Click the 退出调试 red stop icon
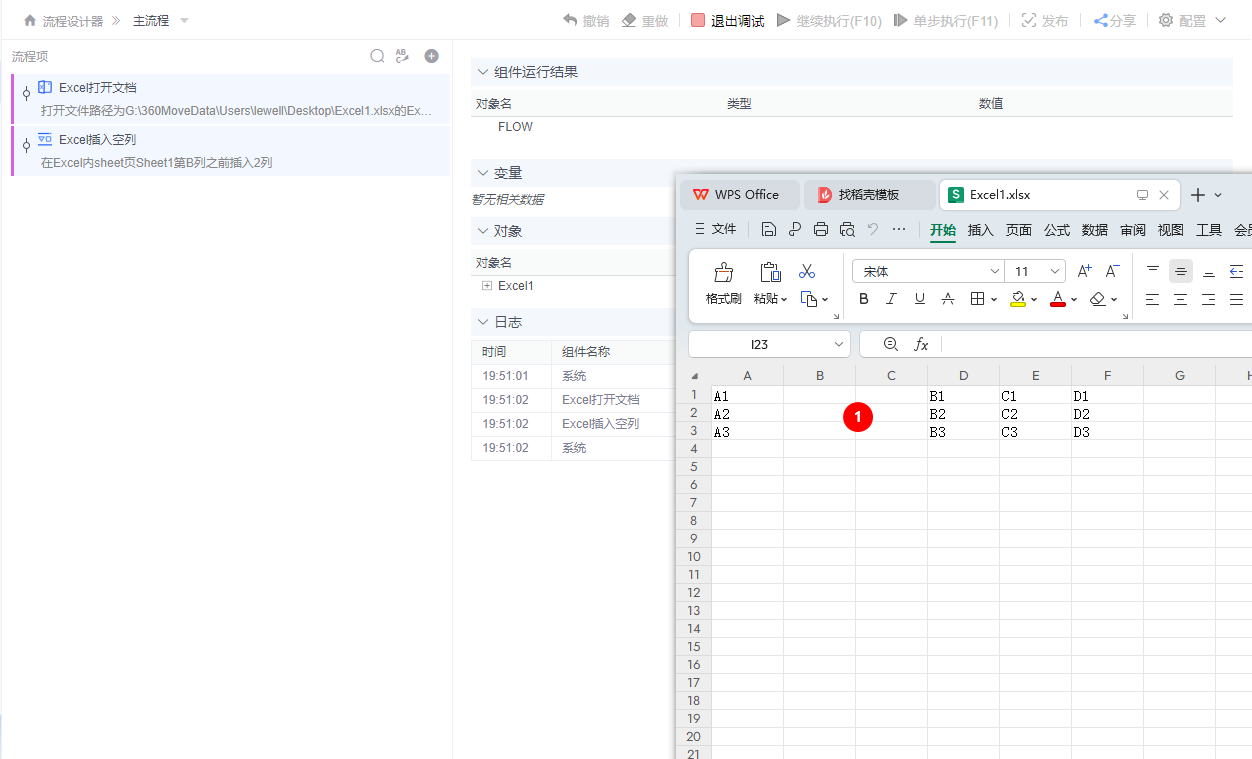This screenshot has height=759, width=1252. click(x=698, y=20)
